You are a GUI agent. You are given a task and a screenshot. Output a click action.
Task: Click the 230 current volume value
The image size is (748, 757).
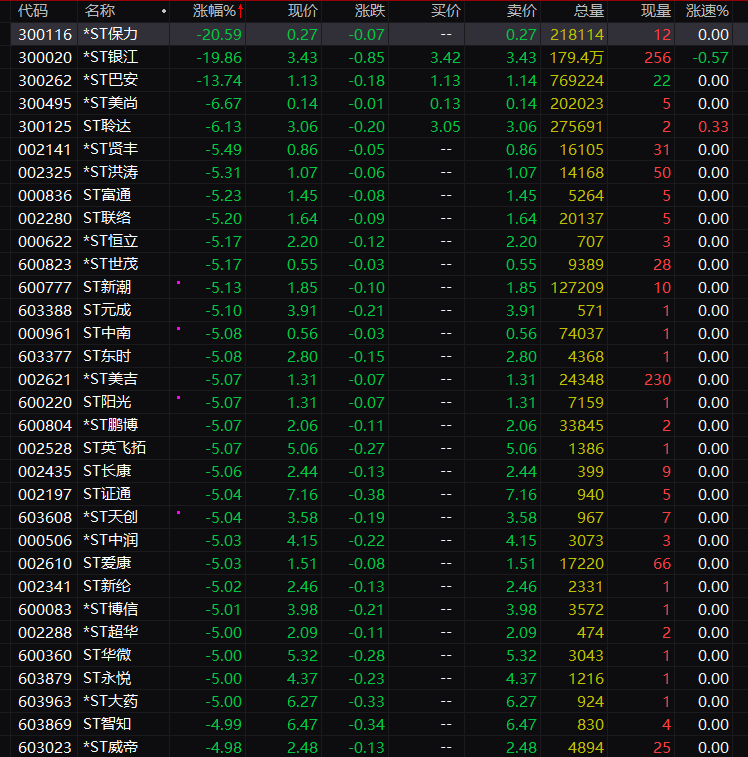(658, 379)
